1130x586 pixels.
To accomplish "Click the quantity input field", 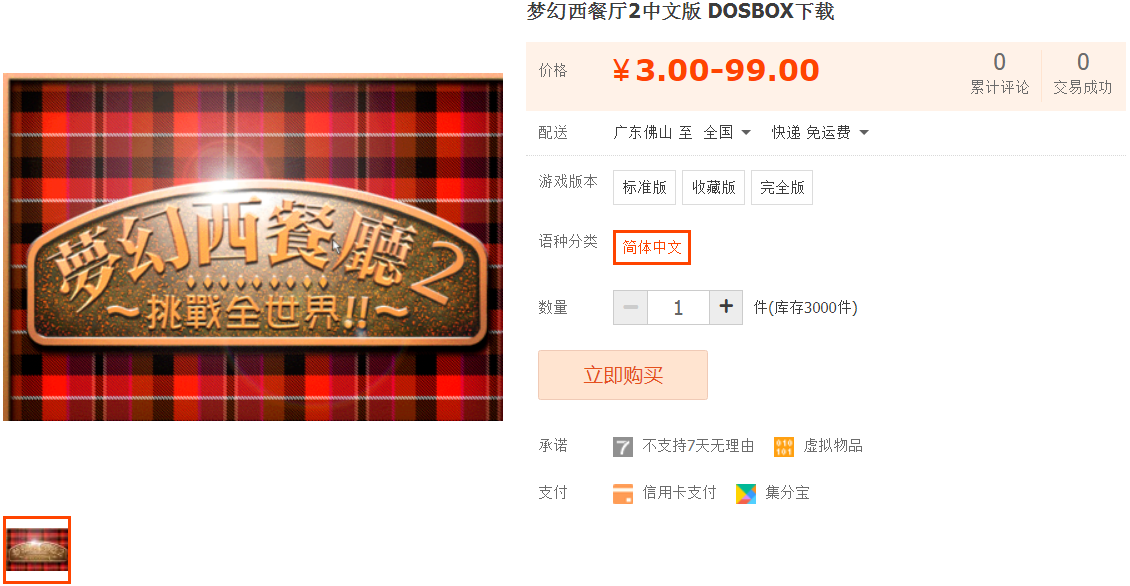I will click(x=678, y=307).
